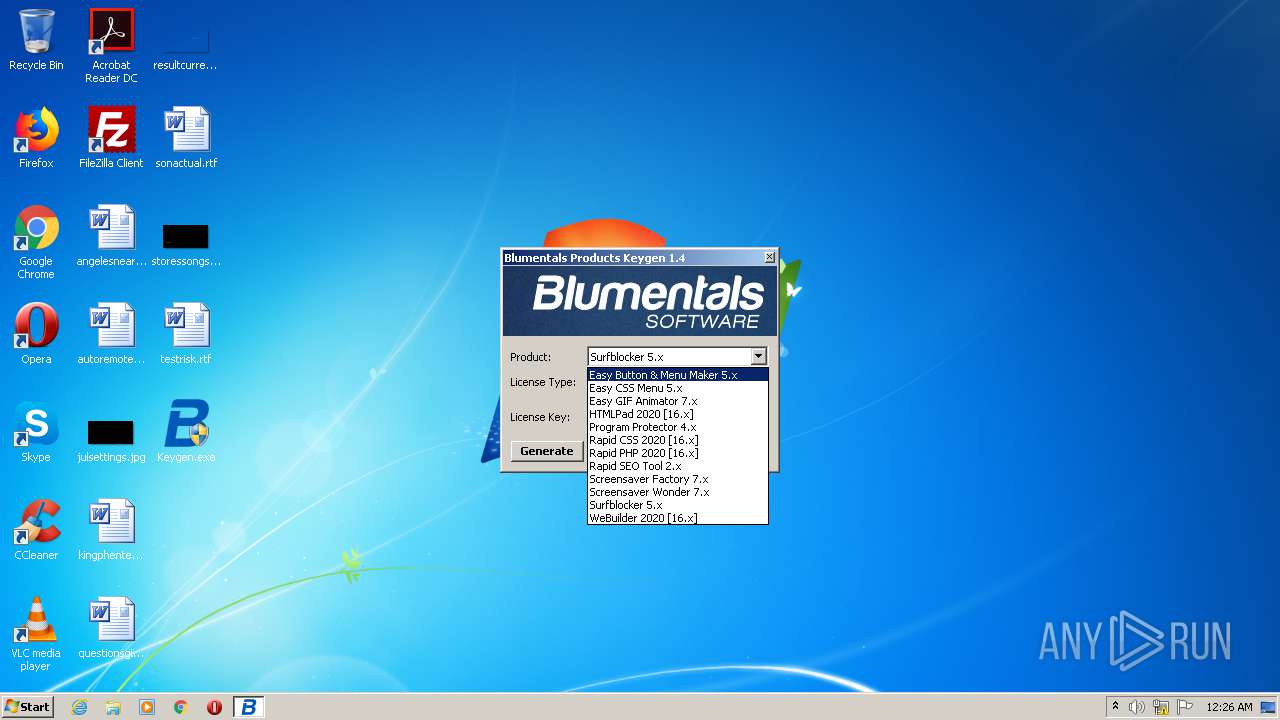Show hidden system tray icons
This screenshot has width=1280, height=720.
[1115, 707]
